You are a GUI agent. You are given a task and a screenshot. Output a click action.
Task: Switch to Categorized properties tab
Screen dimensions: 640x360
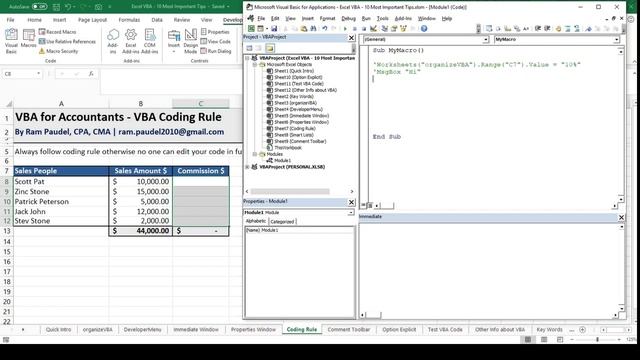(x=282, y=222)
